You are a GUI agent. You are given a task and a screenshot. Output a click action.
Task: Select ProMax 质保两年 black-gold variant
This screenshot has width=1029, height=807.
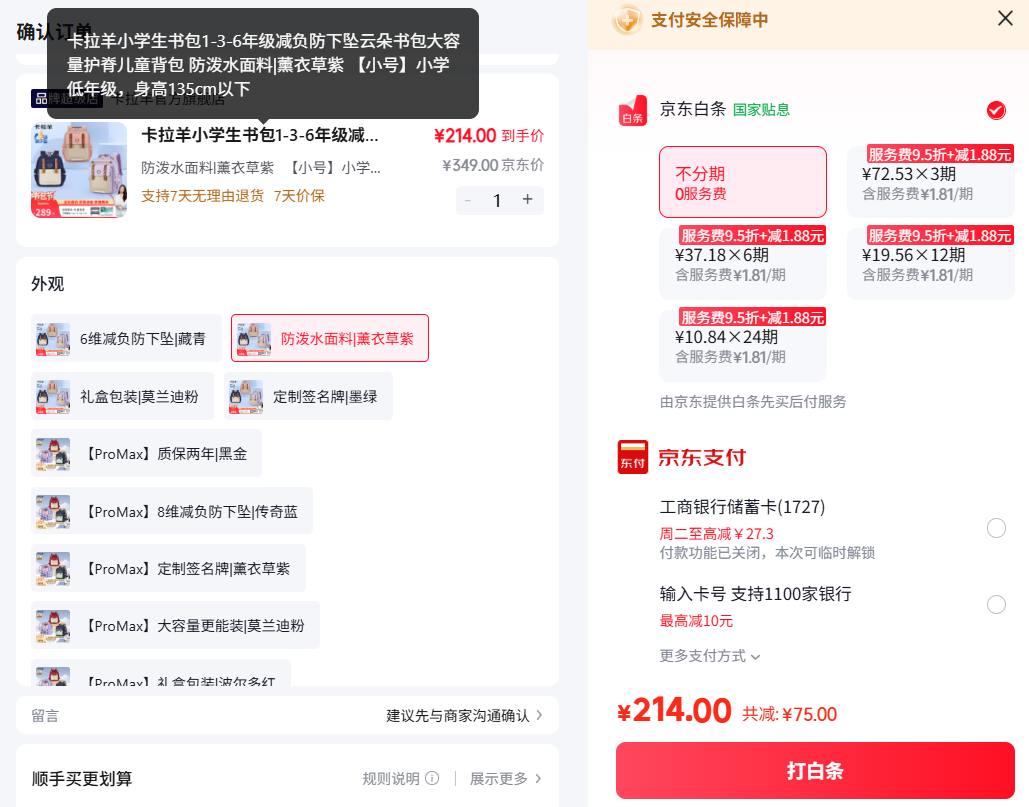[x=146, y=454]
